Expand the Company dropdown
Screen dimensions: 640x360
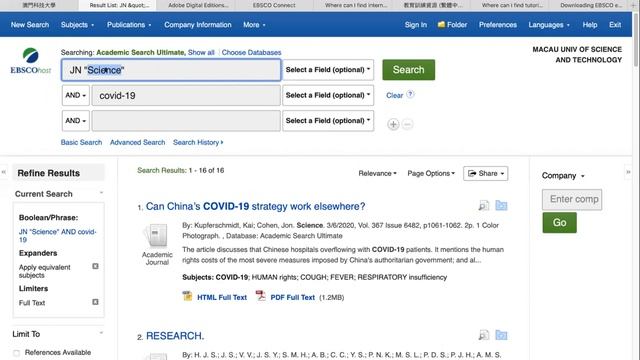563,176
